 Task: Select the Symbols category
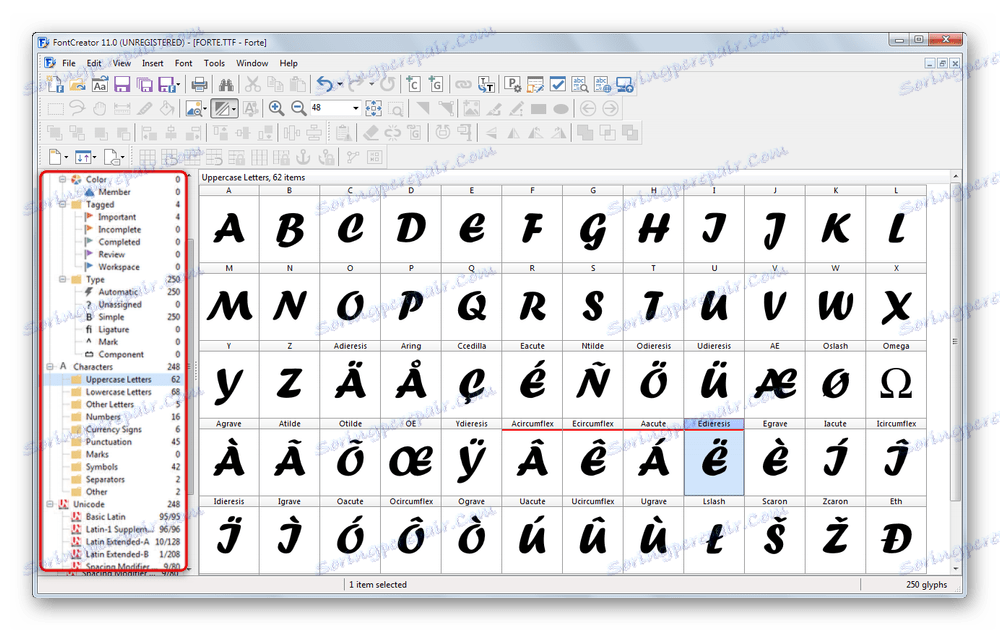[102, 467]
